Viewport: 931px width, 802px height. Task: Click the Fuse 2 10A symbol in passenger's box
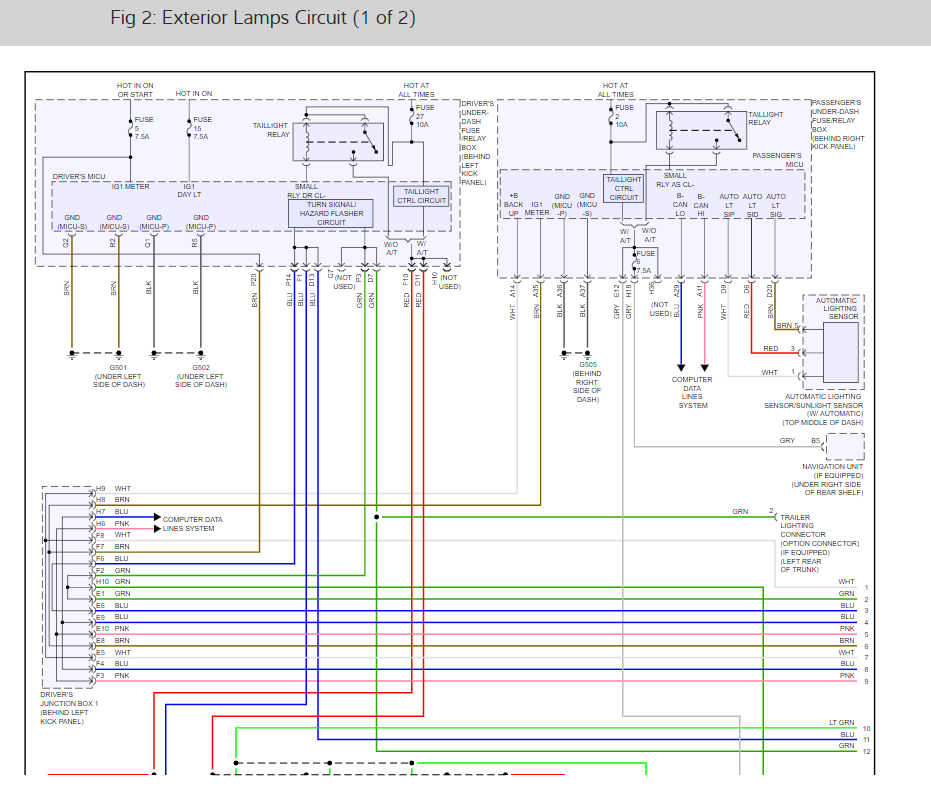pos(611,116)
